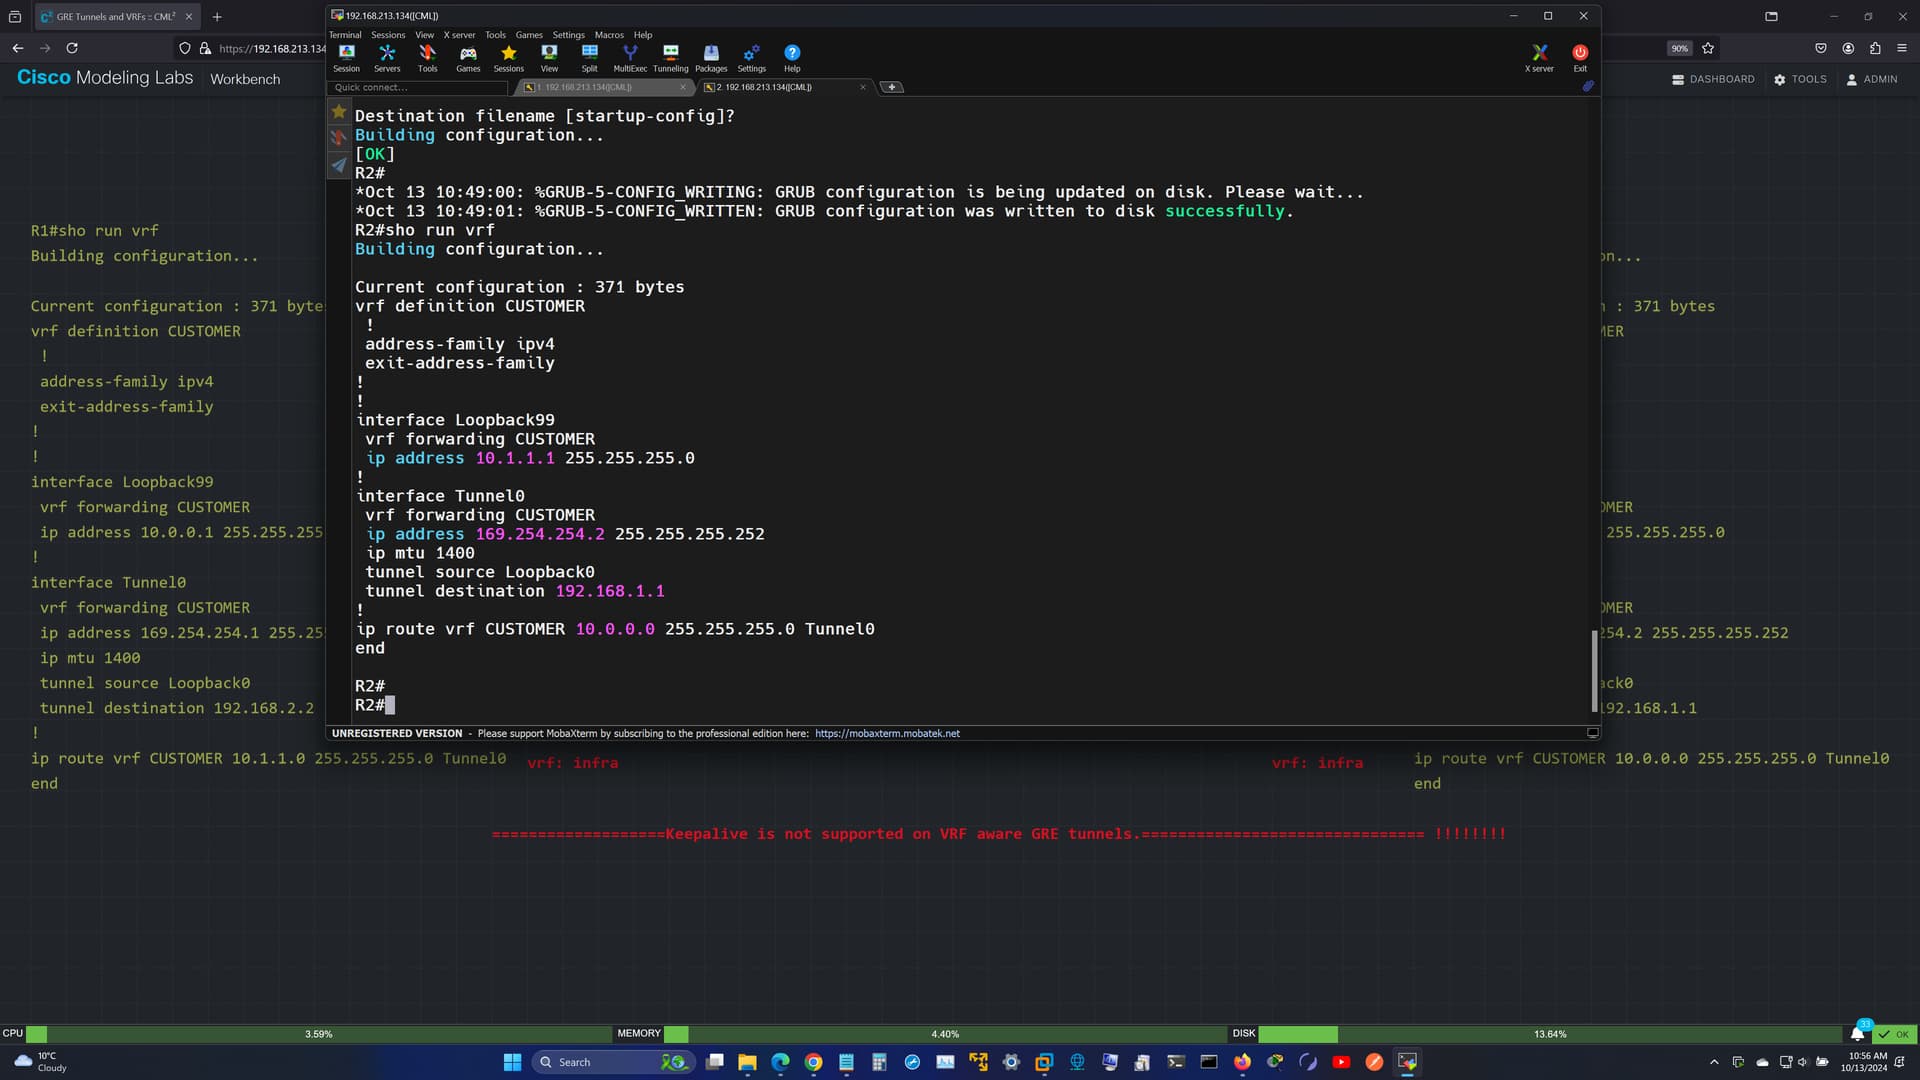Click the CPU usage bar

tap(318, 1034)
